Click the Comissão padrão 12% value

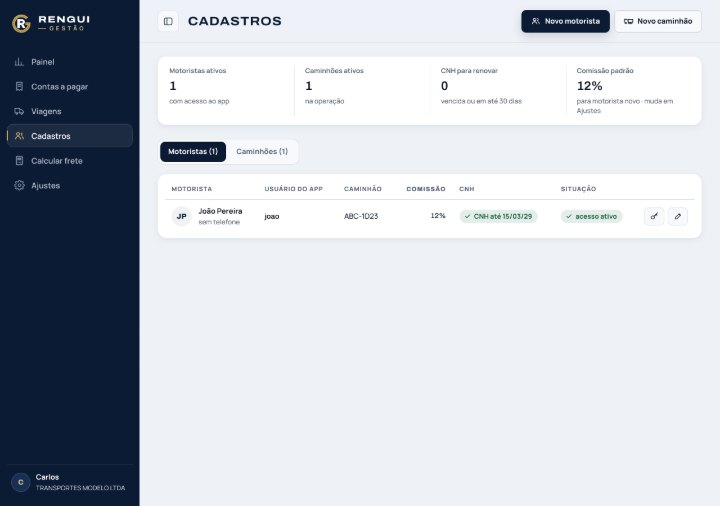pos(589,86)
